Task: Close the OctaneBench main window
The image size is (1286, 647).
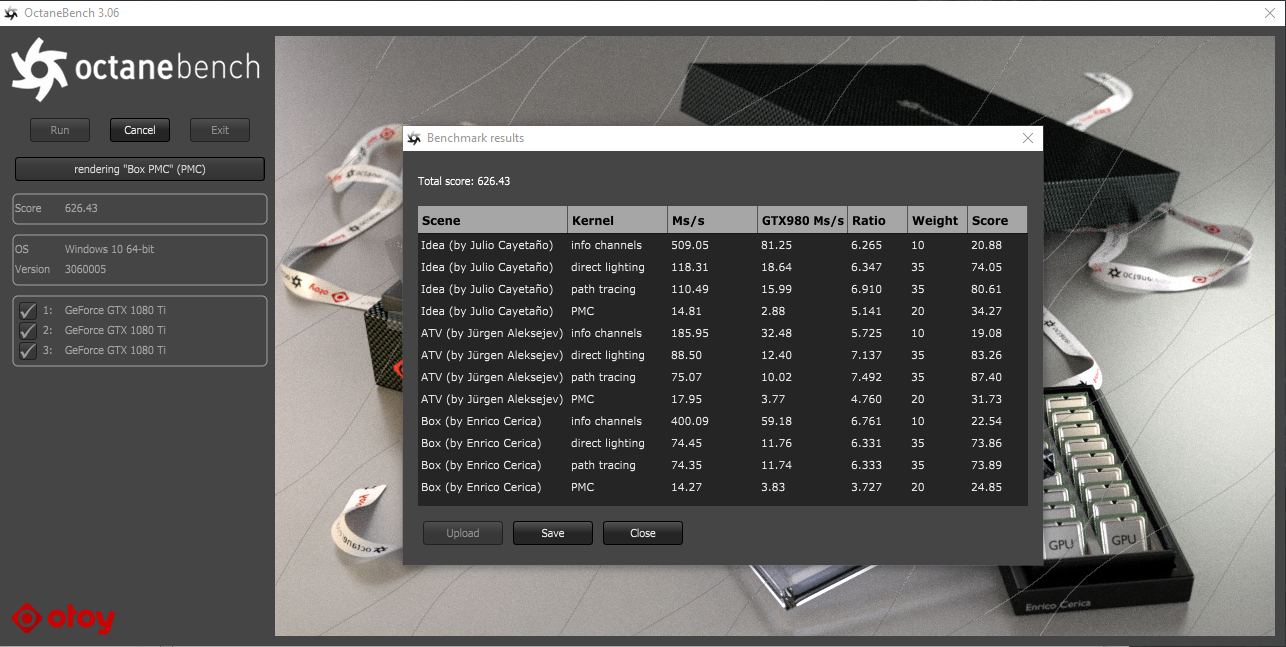Action: point(1270,13)
